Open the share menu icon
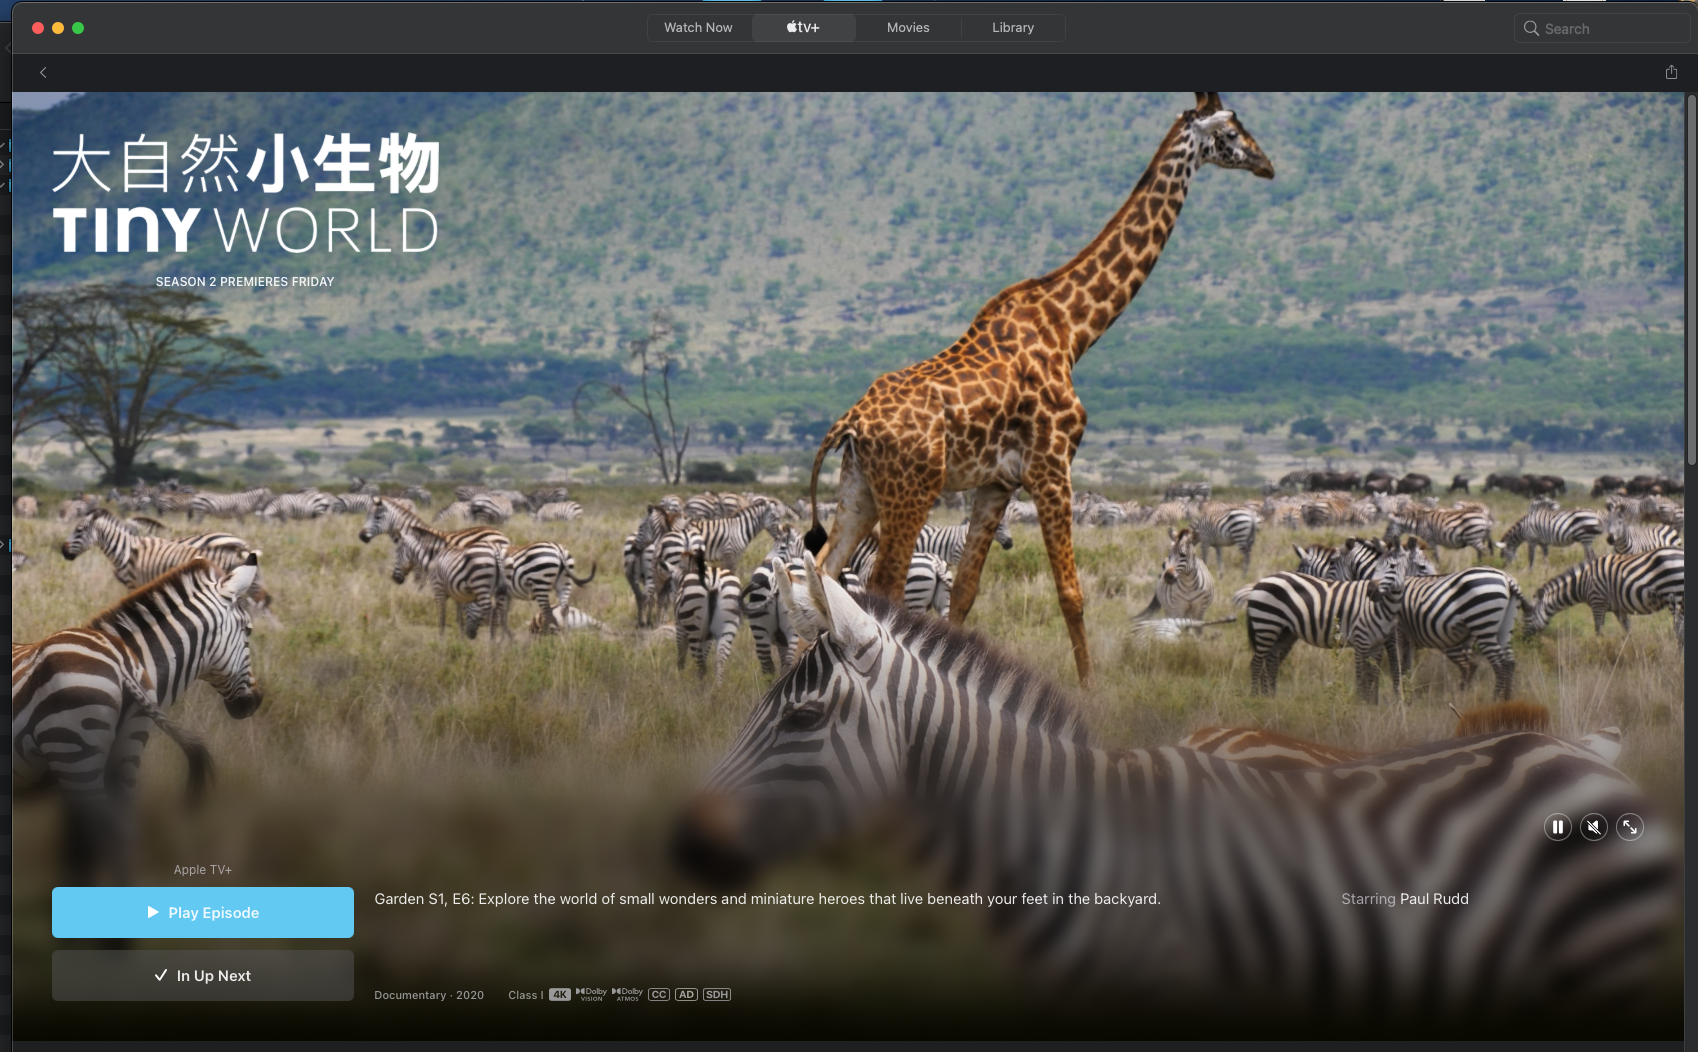This screenshot has width=1698, height=1052. 1671,72
